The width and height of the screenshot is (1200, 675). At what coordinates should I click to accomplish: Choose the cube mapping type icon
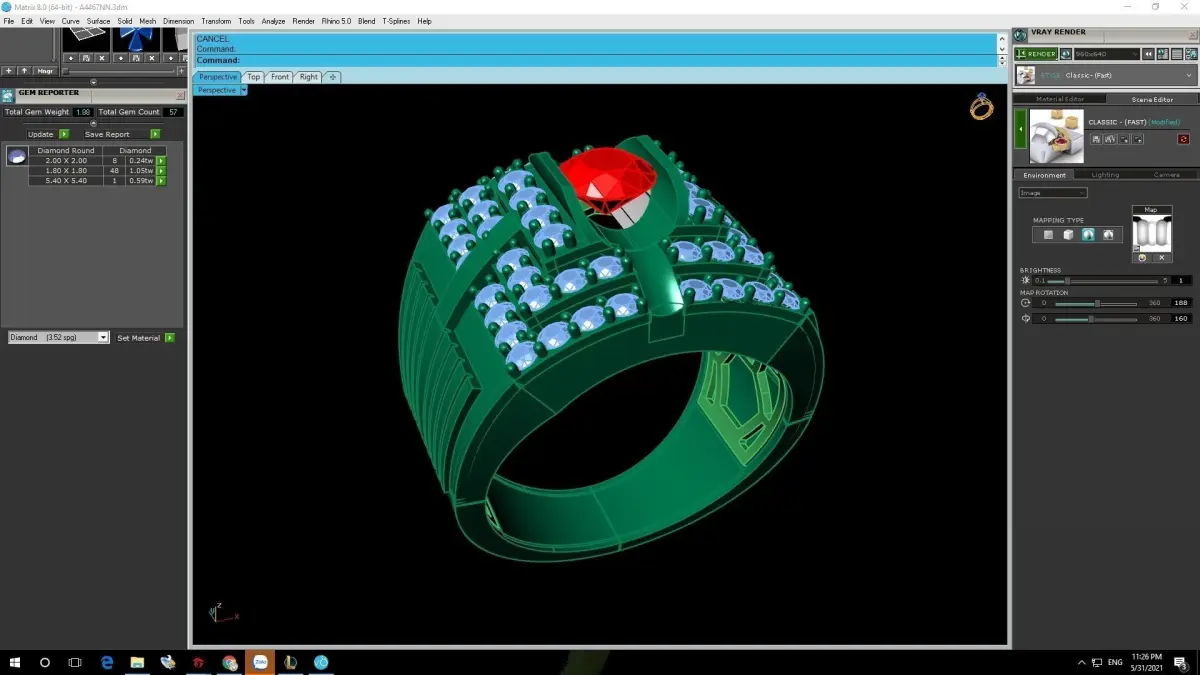pyautogui.click(x=1067, y=235)
